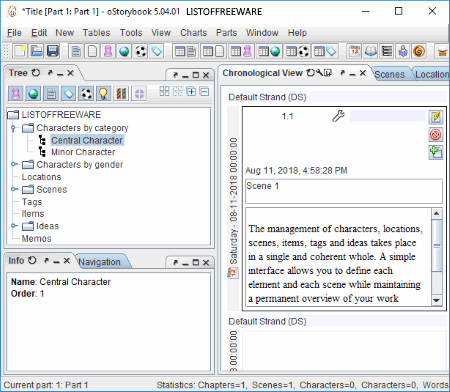The image size is (450, 392).
Task: Toggle tags filter in Tree panel
Action: pos(68,94)
